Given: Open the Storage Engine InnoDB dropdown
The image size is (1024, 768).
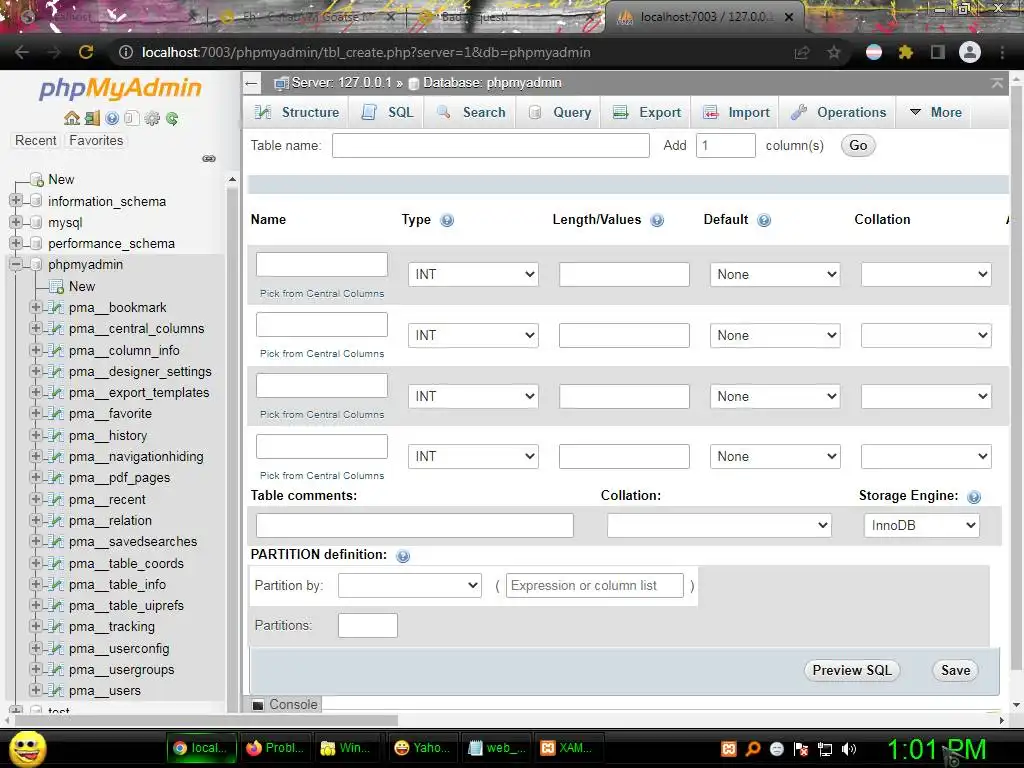Looking at the screenshot, I should pos(921,525).
